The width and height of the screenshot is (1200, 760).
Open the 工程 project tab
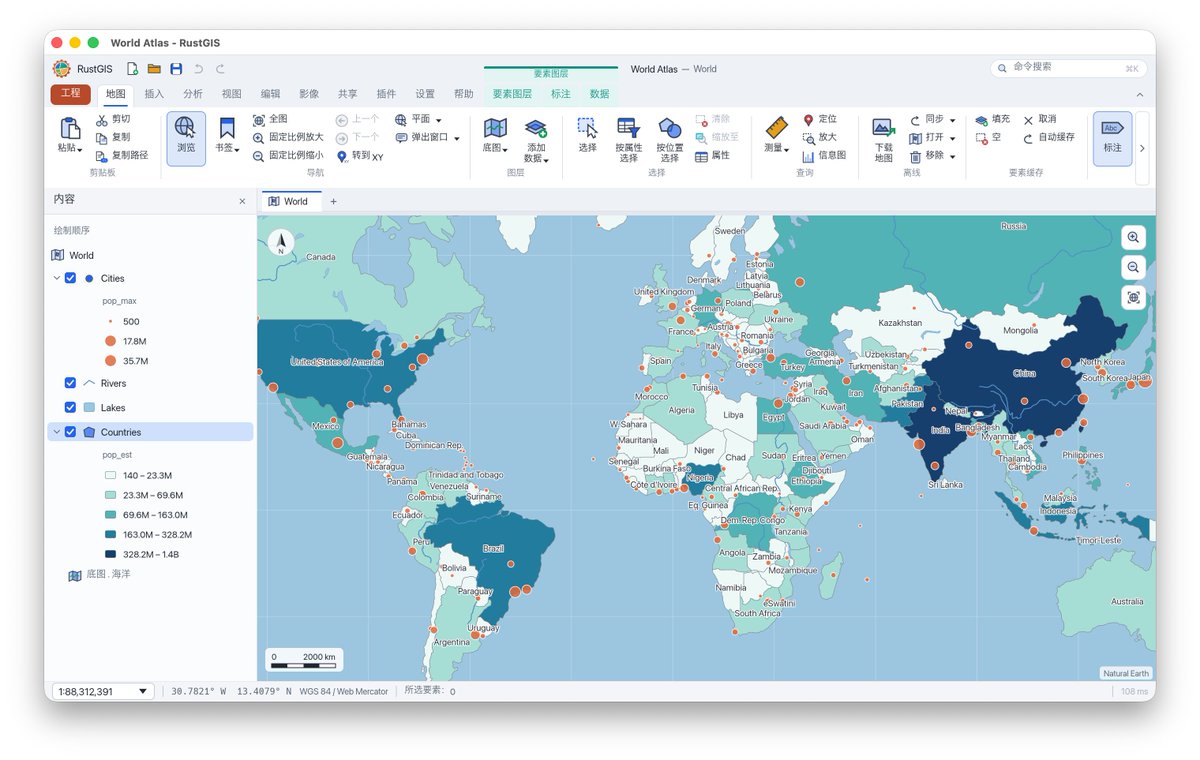pos(70,94)
